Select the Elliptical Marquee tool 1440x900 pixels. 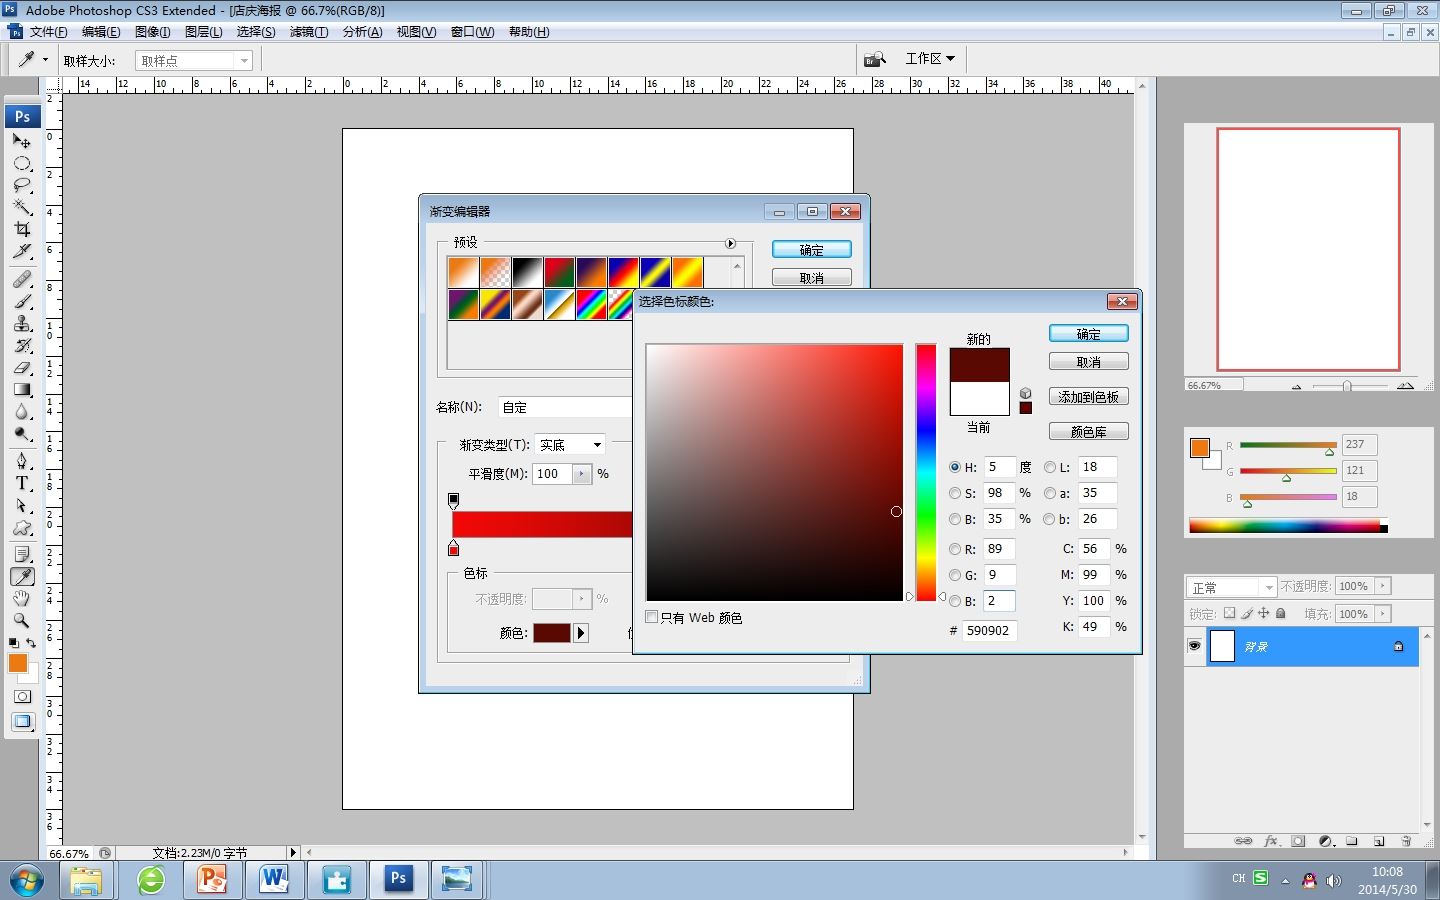tap(22, 163)
